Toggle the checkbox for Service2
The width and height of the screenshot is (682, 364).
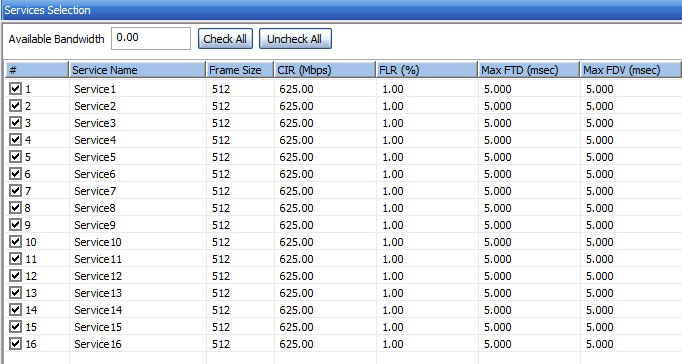pos(15,106)
